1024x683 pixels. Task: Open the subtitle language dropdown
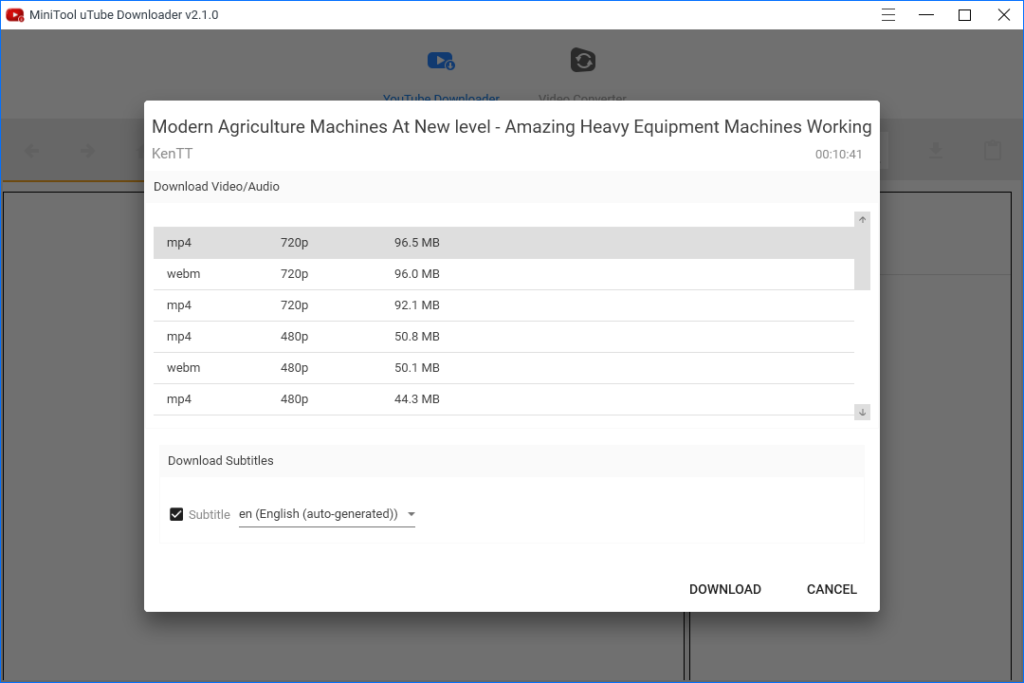click(x=327, y=514)
